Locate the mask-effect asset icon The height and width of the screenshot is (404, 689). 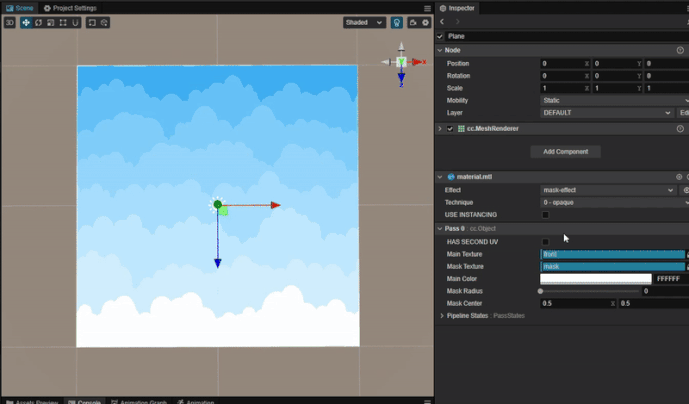click(685, 190)
